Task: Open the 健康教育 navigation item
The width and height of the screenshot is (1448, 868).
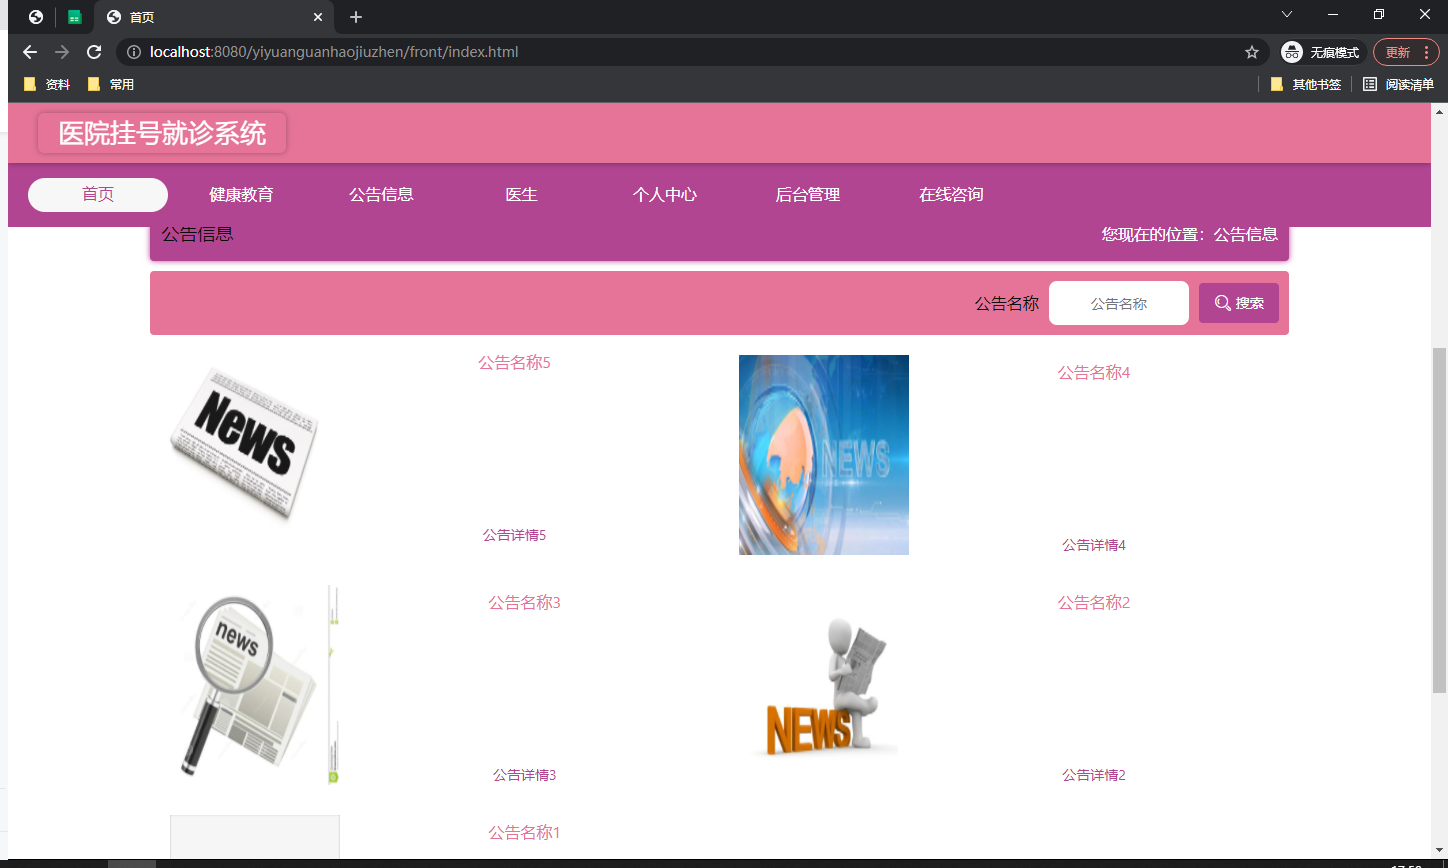Action: [x=241, y=195]
